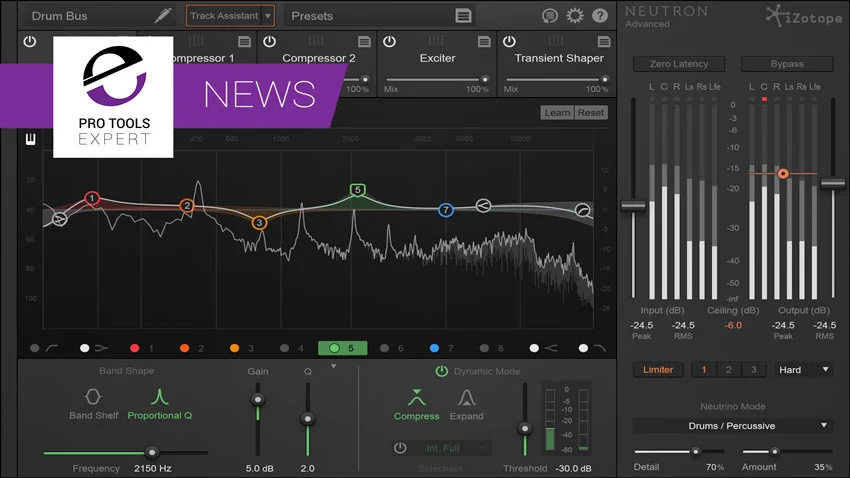Select limiter mode 3
850x478 pixels.
(754, 370)
